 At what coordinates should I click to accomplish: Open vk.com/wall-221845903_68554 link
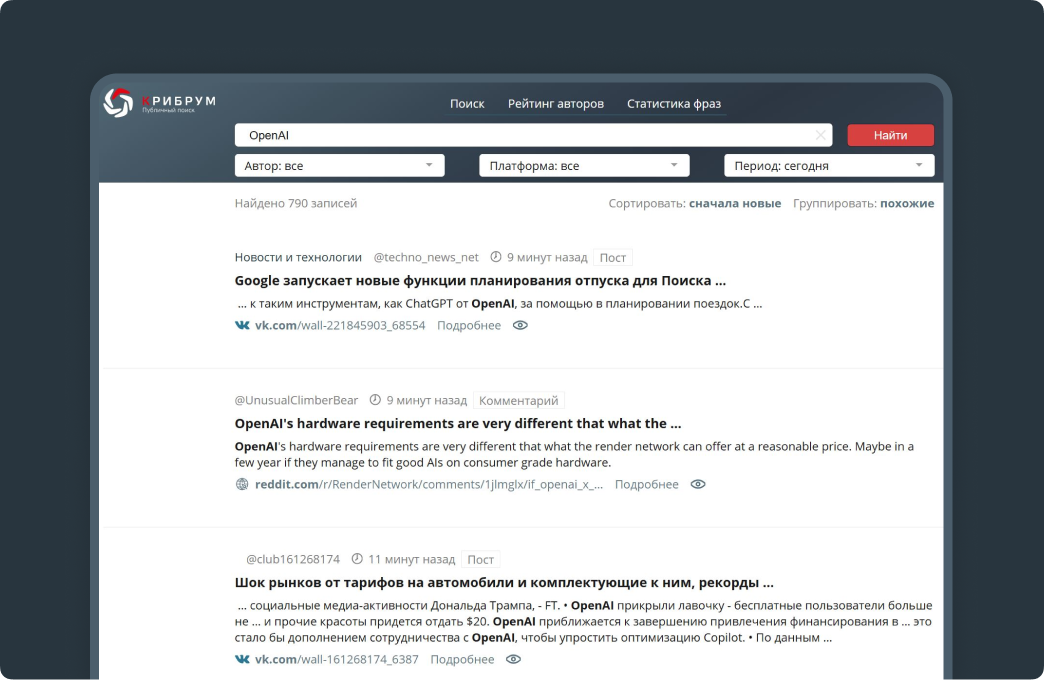coord(340,325)
